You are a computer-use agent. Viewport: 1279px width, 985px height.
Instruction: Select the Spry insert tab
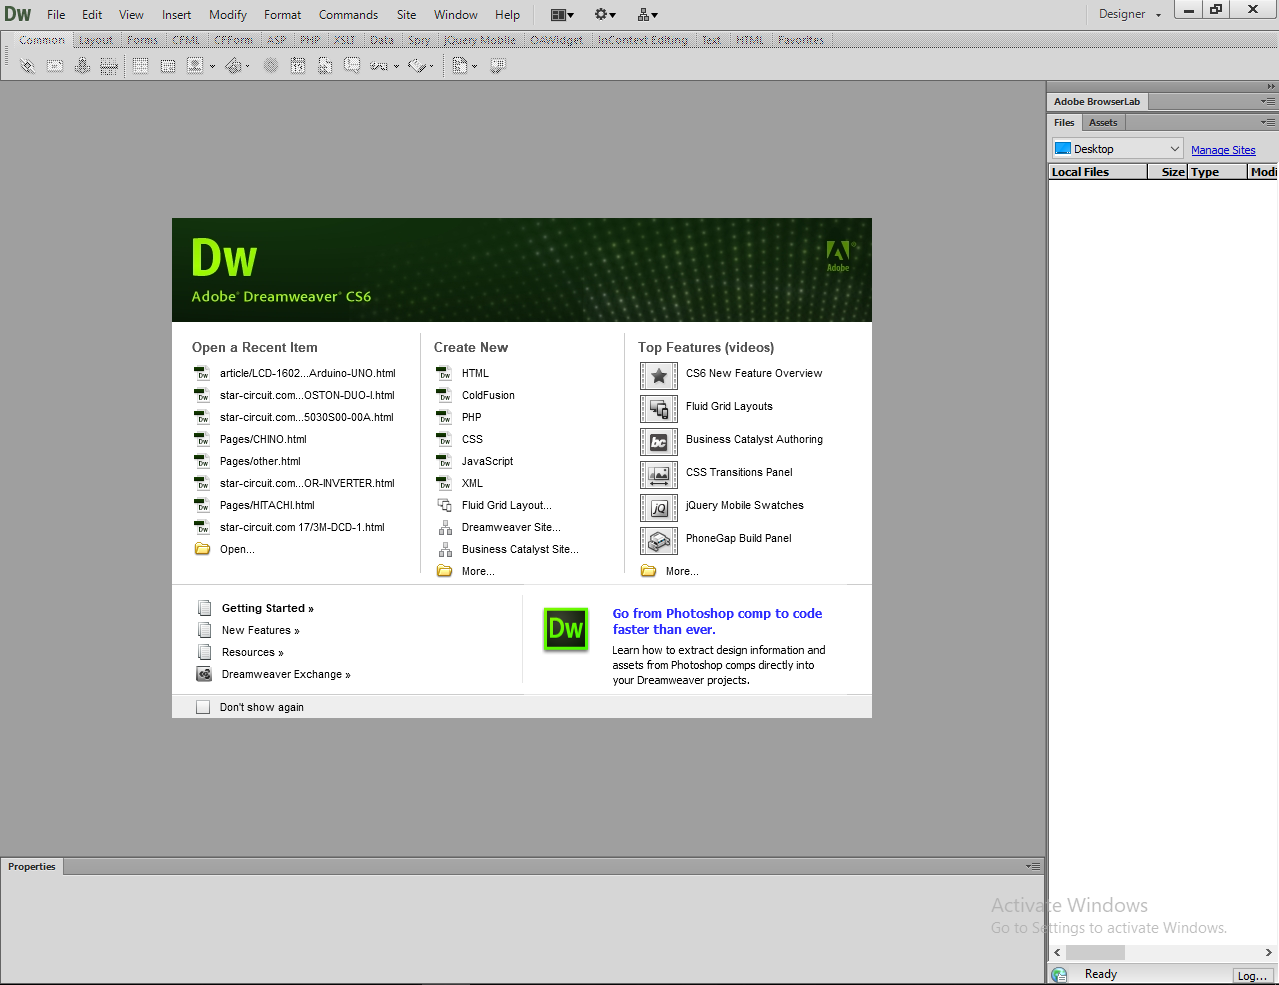(419, 40)
